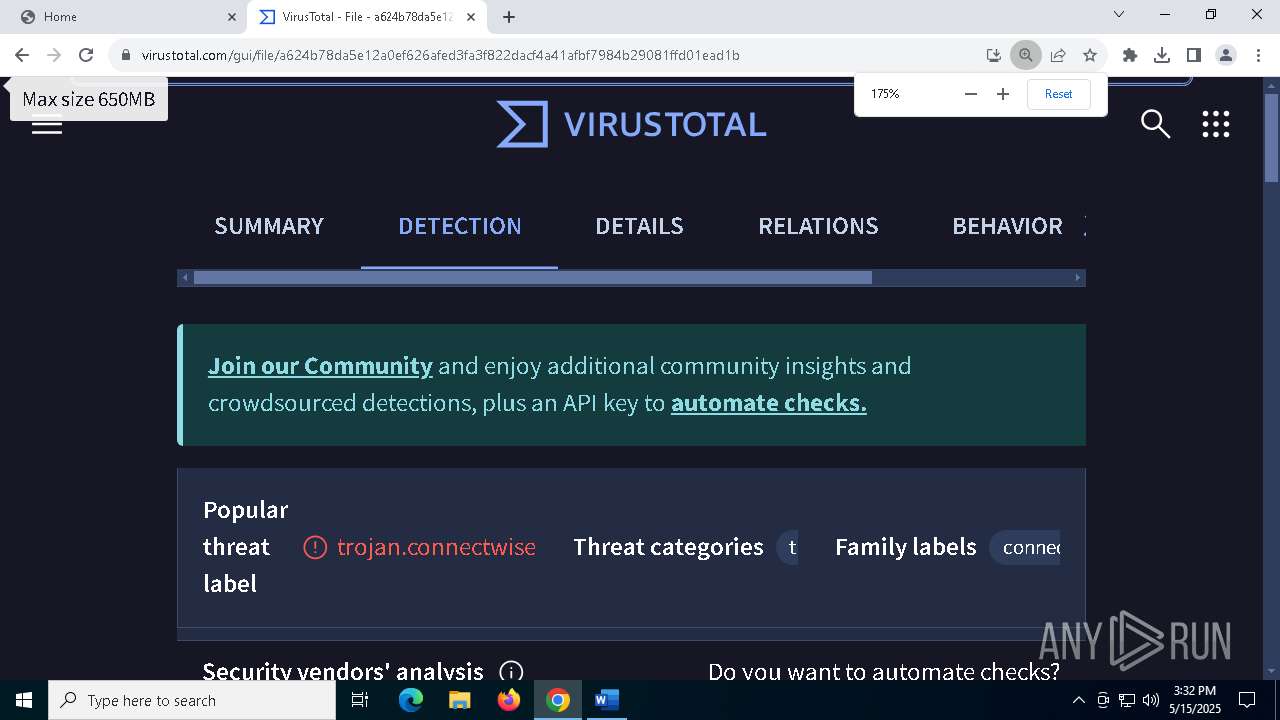Click the install app icon in address bar
Screen dimensions: 1280x720
click(x=993, y=55)
